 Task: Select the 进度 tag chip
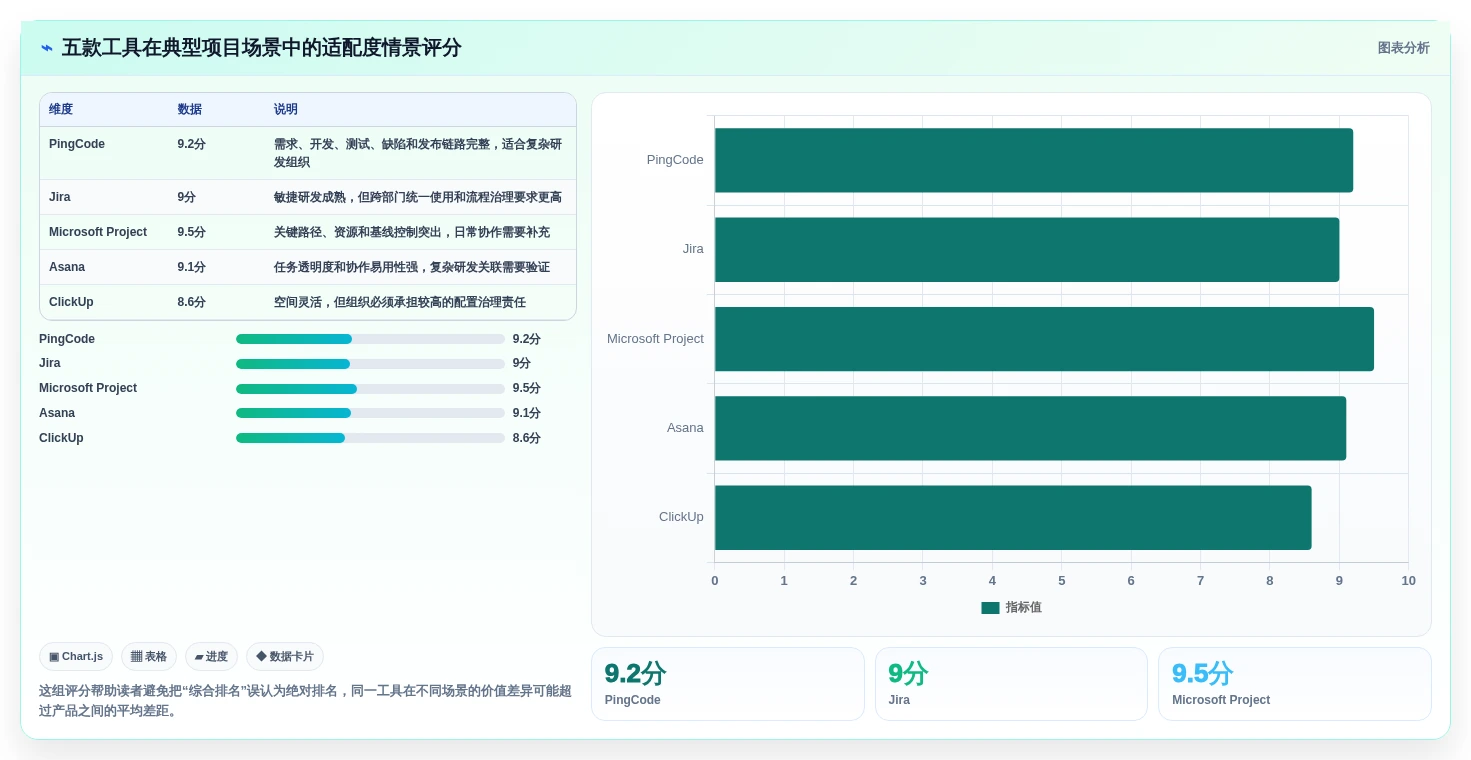point(211,657)
